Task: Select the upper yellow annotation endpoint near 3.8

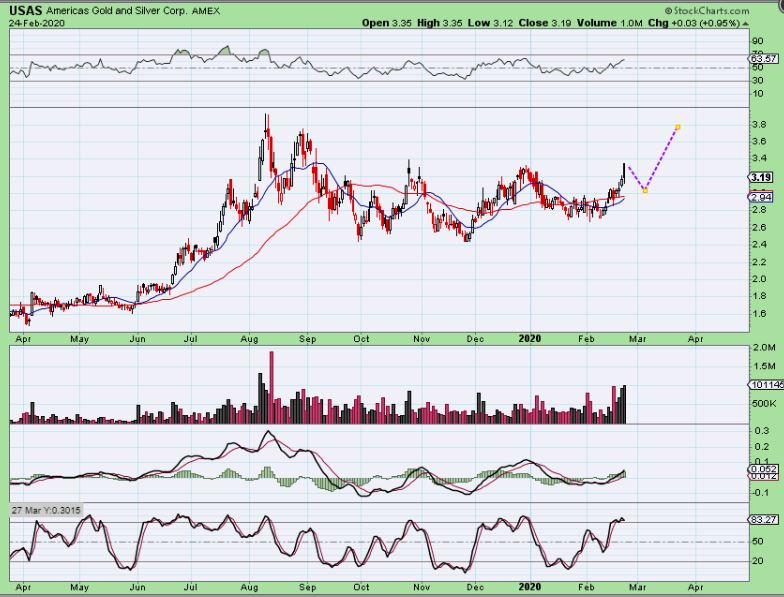Action: pyautogui.click(x=678, y=127)
